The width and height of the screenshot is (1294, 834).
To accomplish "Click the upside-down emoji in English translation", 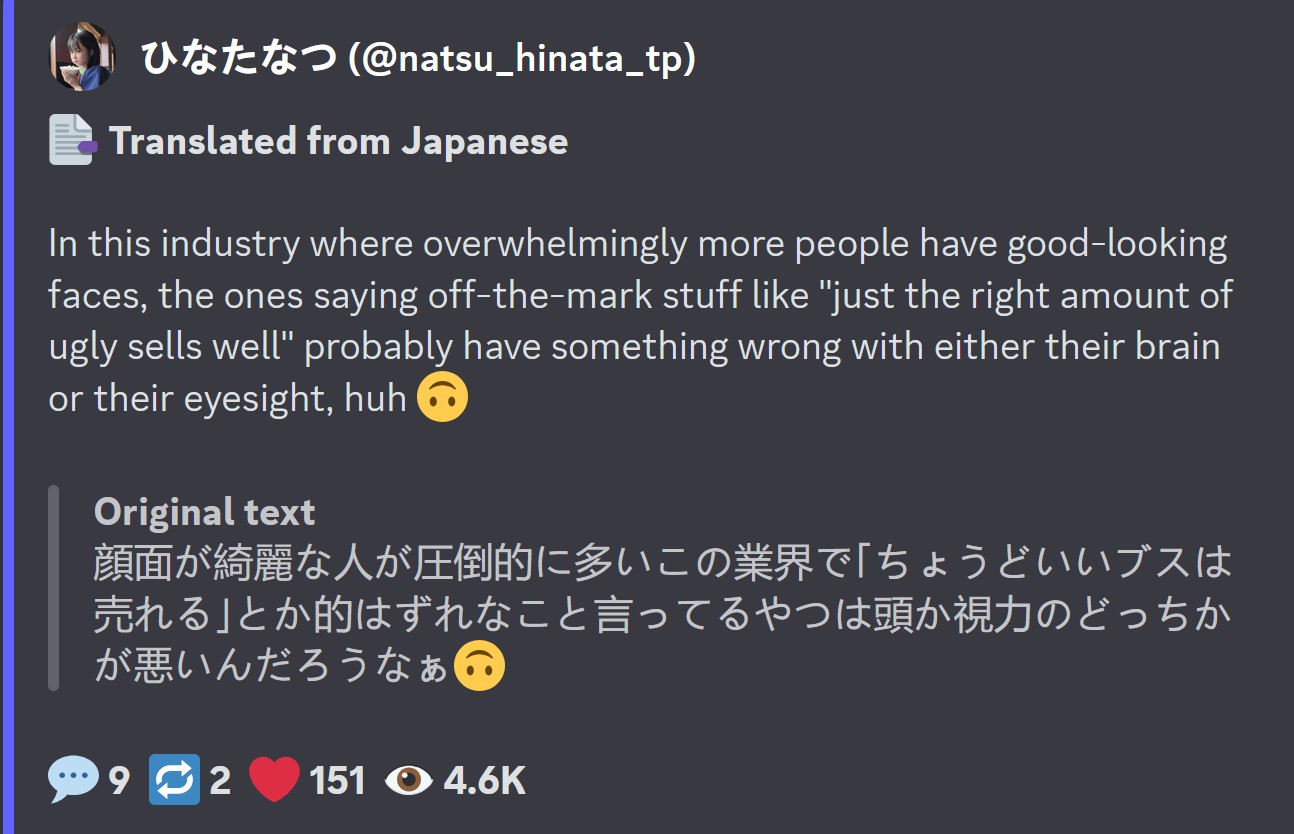I will [x=442, y=398].
